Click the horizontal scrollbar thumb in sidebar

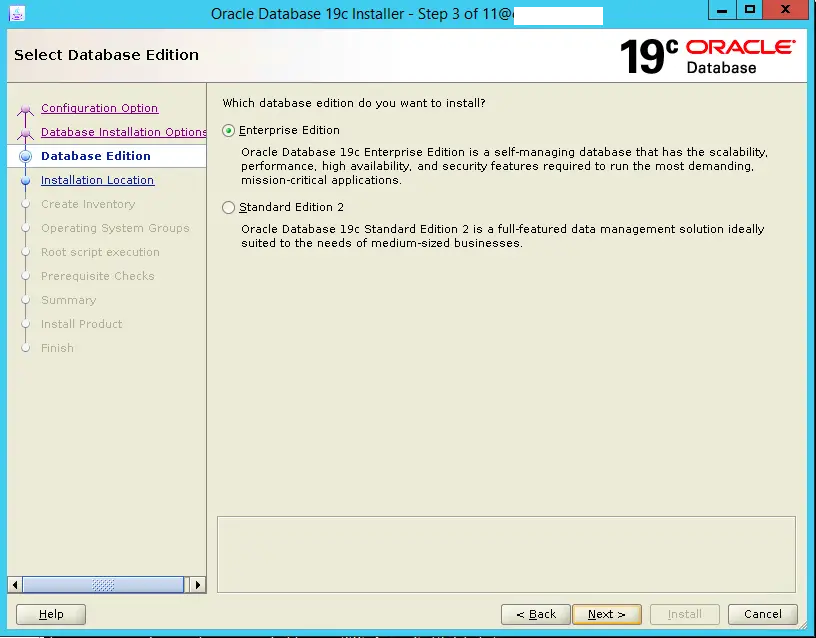click(x=103, y=585)
